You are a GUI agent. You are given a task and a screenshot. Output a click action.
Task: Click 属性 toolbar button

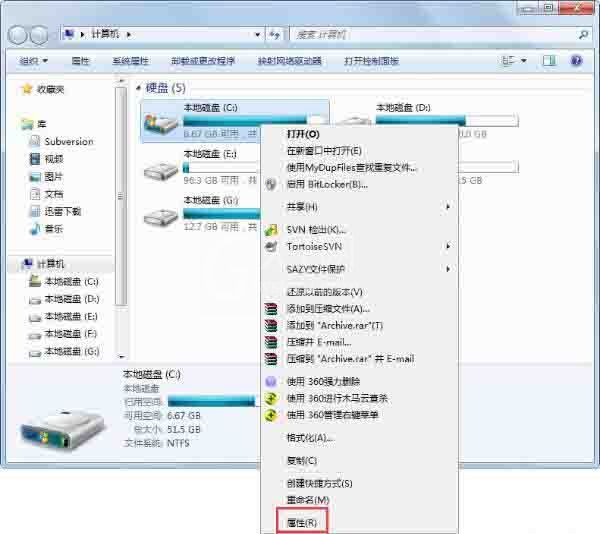pos(80,61)
